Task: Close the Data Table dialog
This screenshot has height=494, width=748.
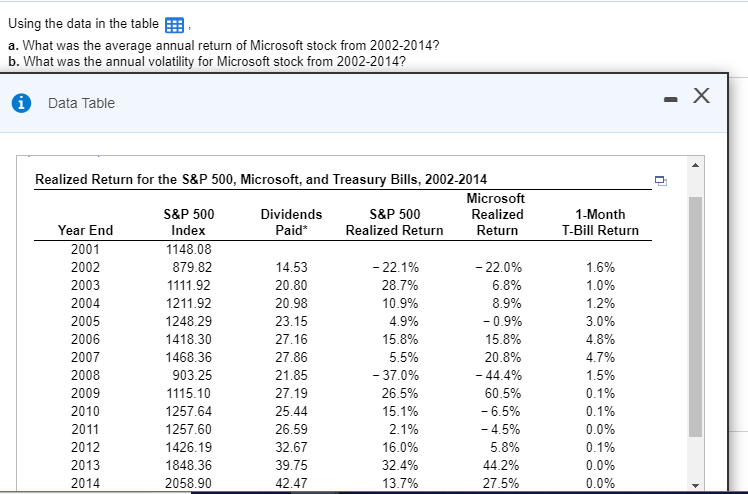Action: click(x=701, y=96)
